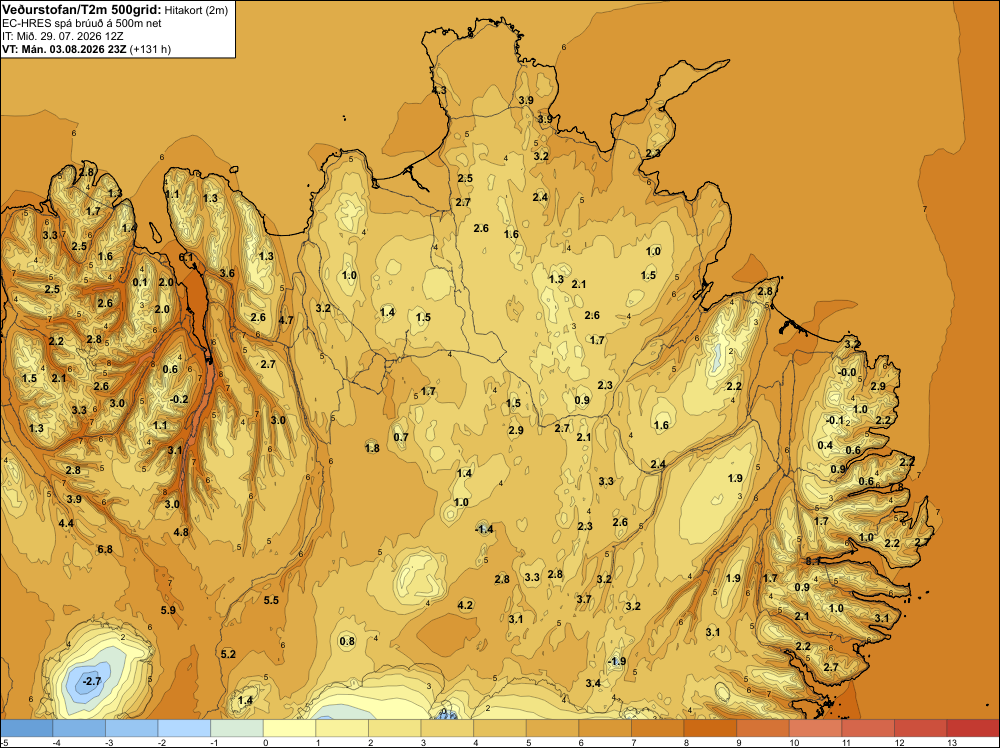Pick the pale yellow legend swatch between 0 and 1

click(x=290, y=728)
